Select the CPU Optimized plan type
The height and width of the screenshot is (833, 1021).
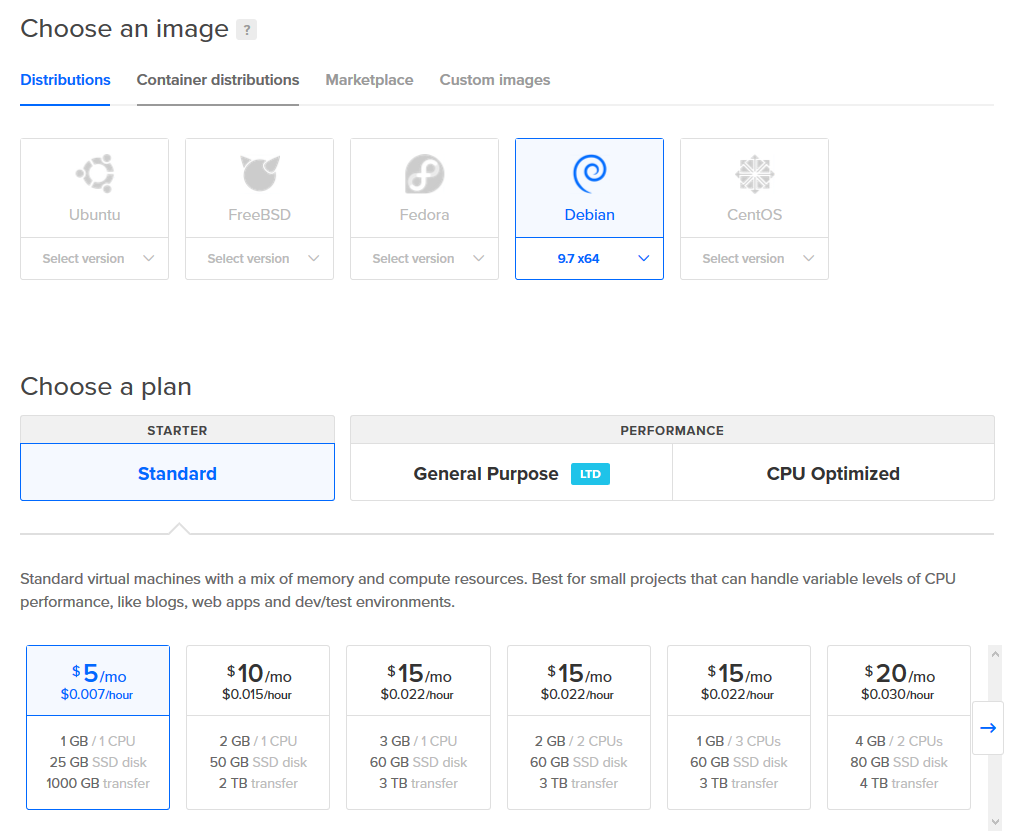click(x=833, y=474)
